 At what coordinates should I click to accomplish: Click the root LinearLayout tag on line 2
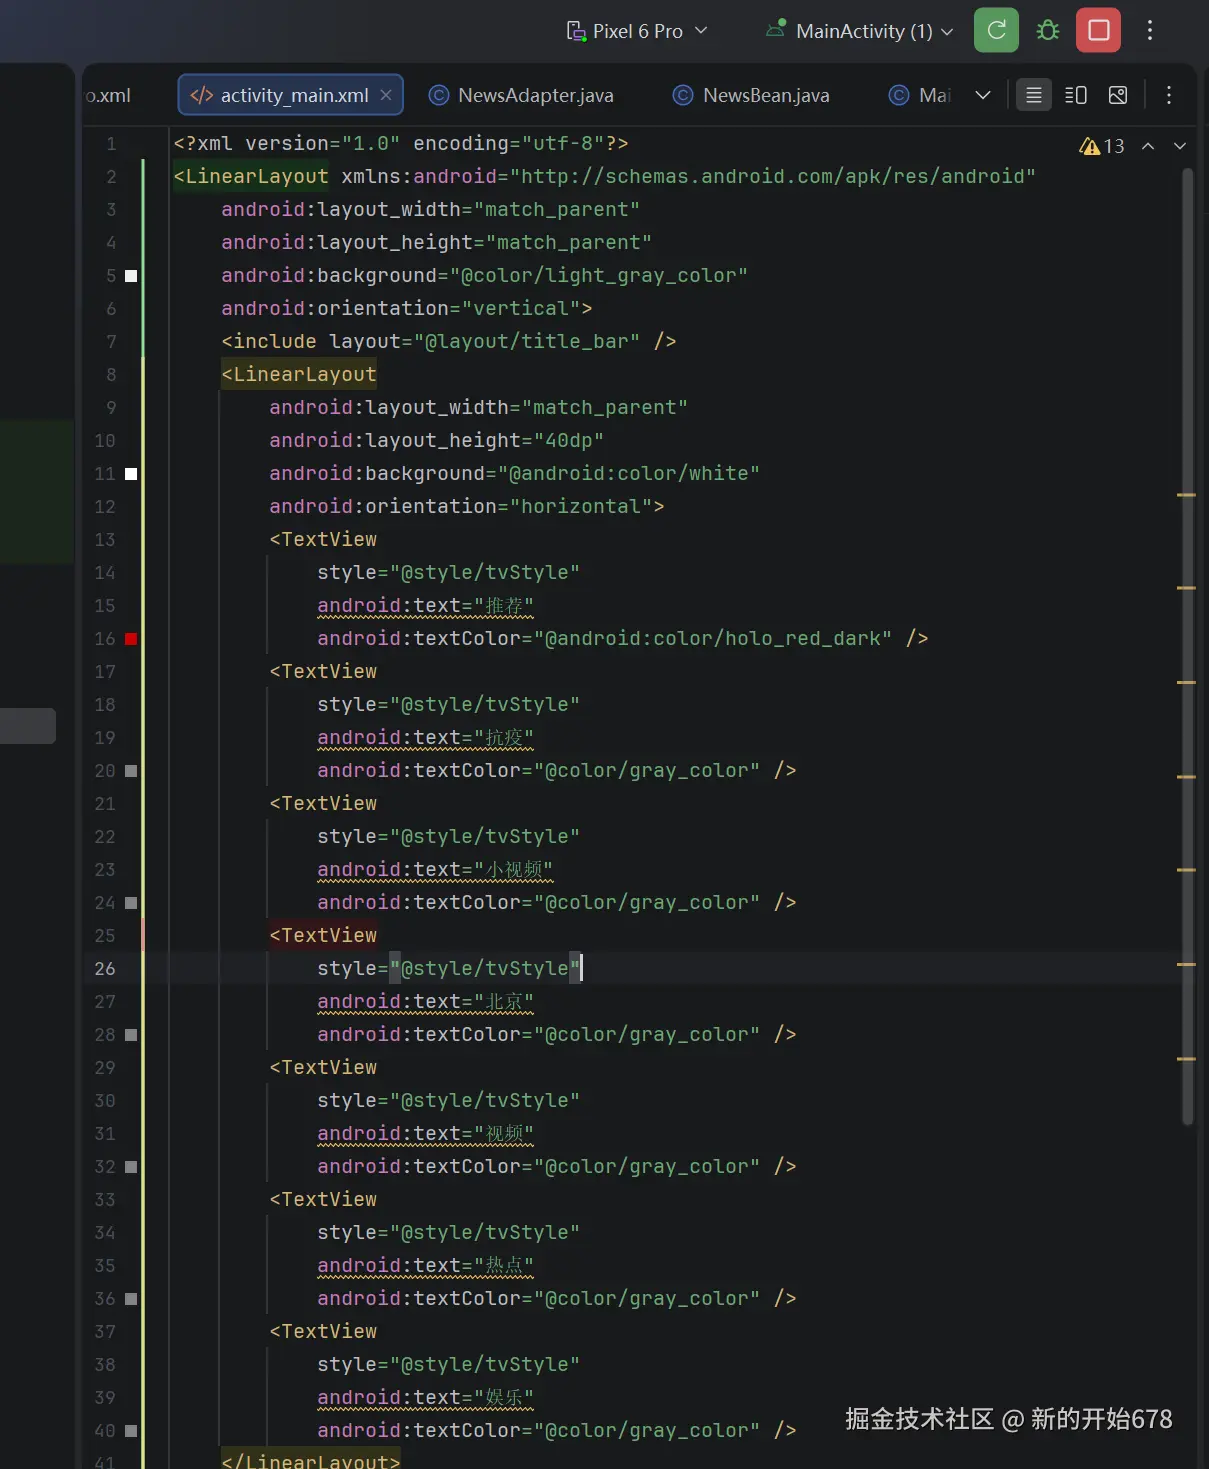pyautogui.click(x=251, y=176)
